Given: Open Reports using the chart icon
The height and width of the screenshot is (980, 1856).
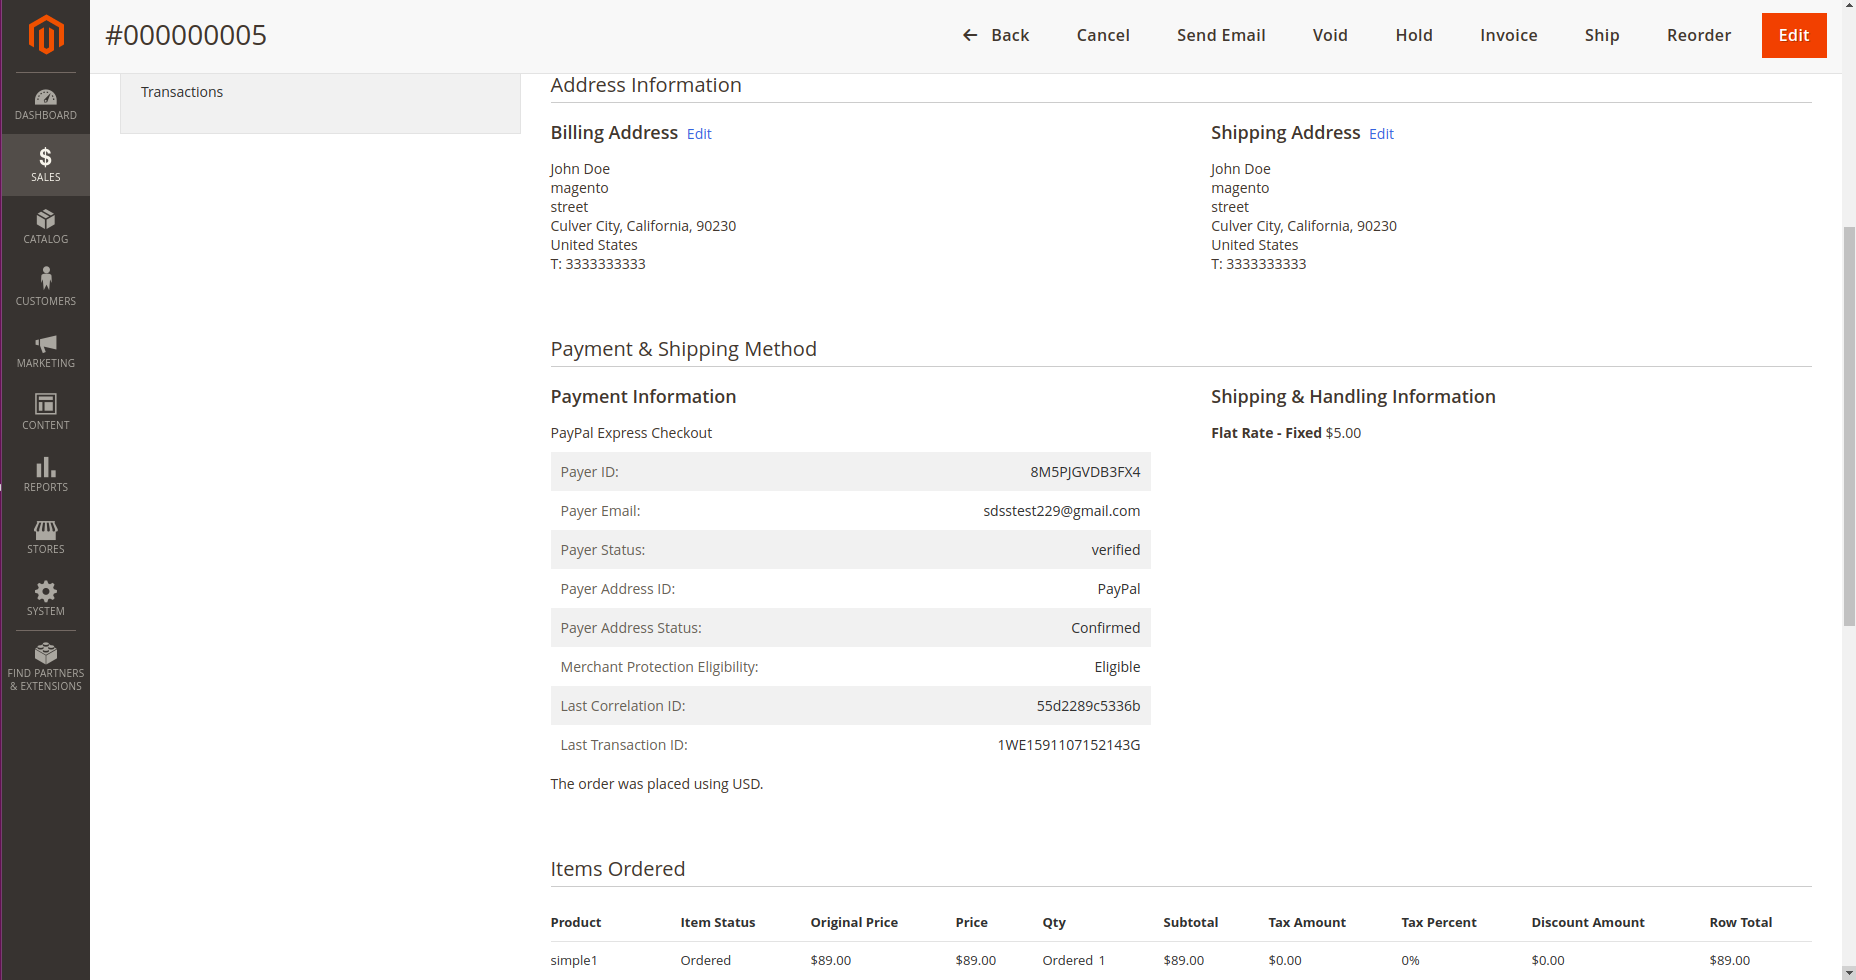Looking at the screenshot, I should point(45,473).
